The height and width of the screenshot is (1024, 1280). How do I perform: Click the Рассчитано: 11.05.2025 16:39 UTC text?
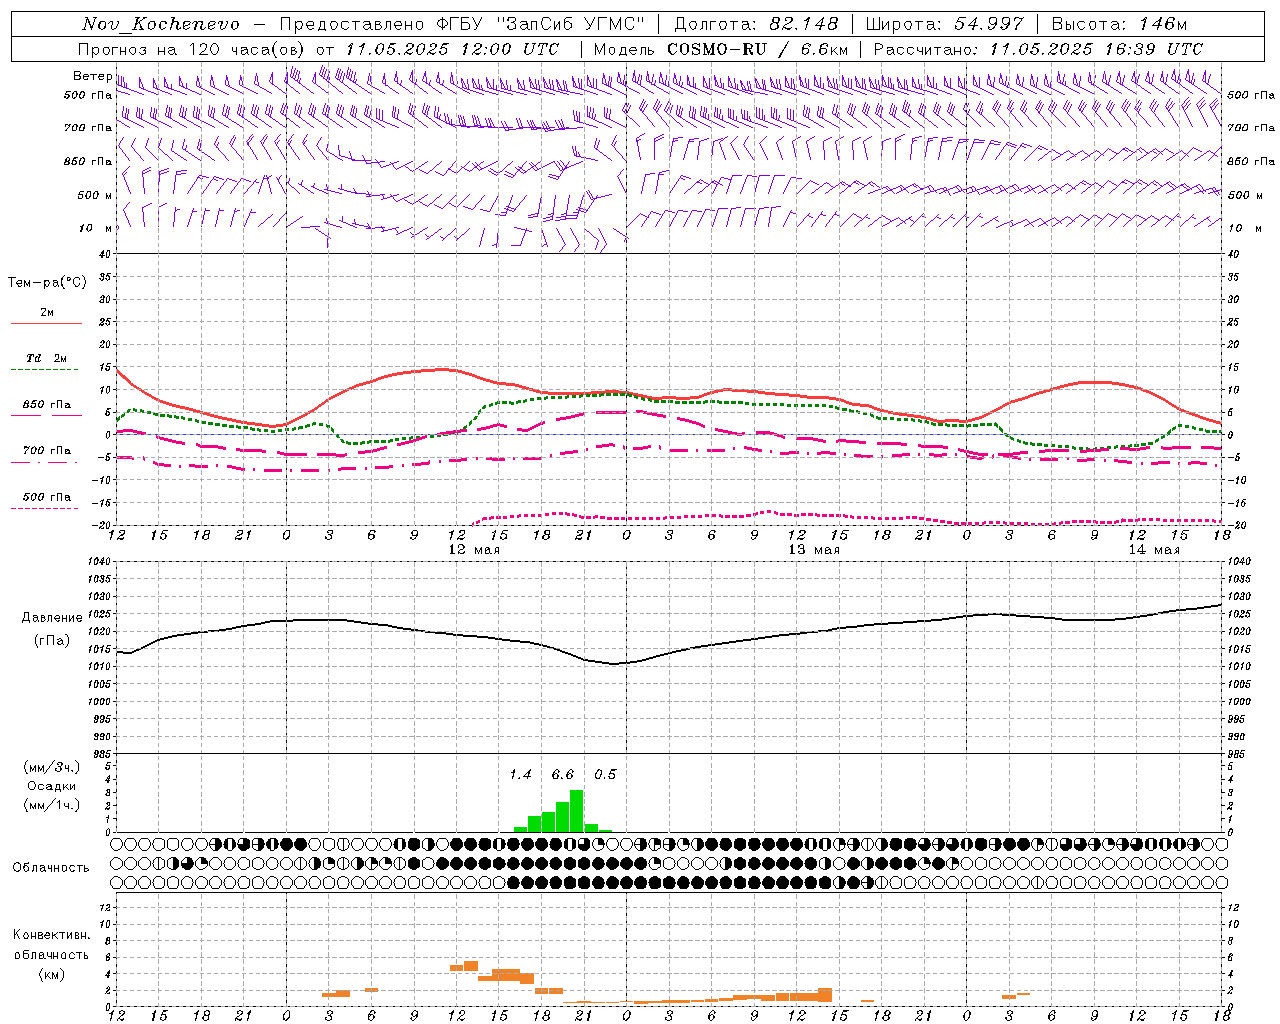pos(1038,49)
